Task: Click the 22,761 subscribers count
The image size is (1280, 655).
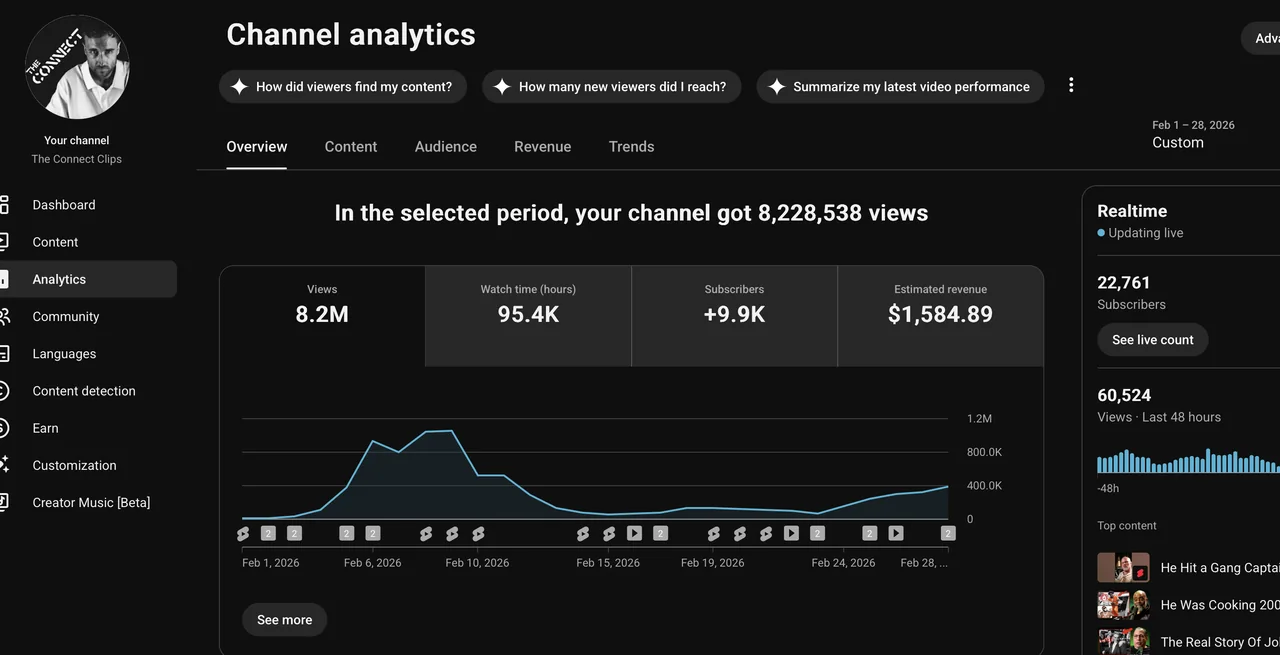Action: (x=1124, y=283)
